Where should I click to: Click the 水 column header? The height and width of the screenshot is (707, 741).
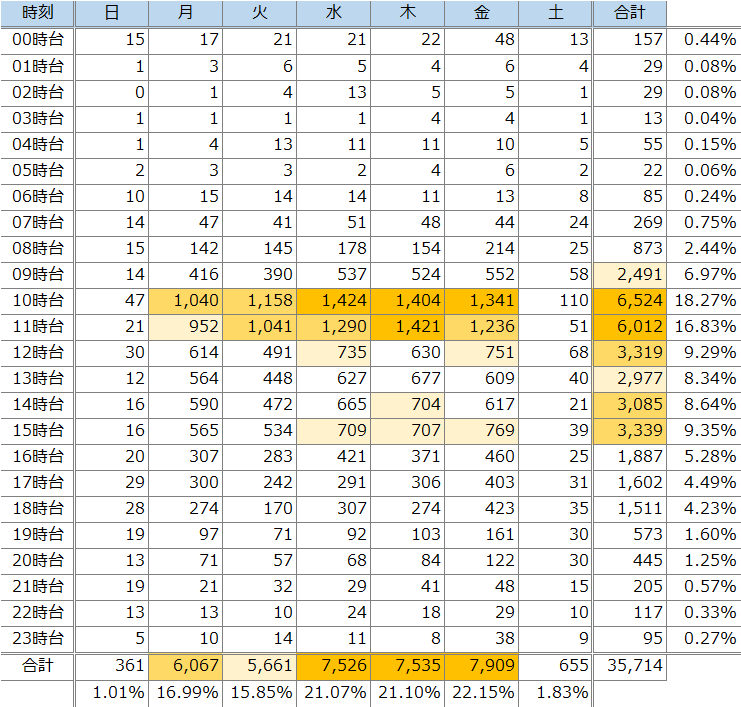tap(333, 13)
